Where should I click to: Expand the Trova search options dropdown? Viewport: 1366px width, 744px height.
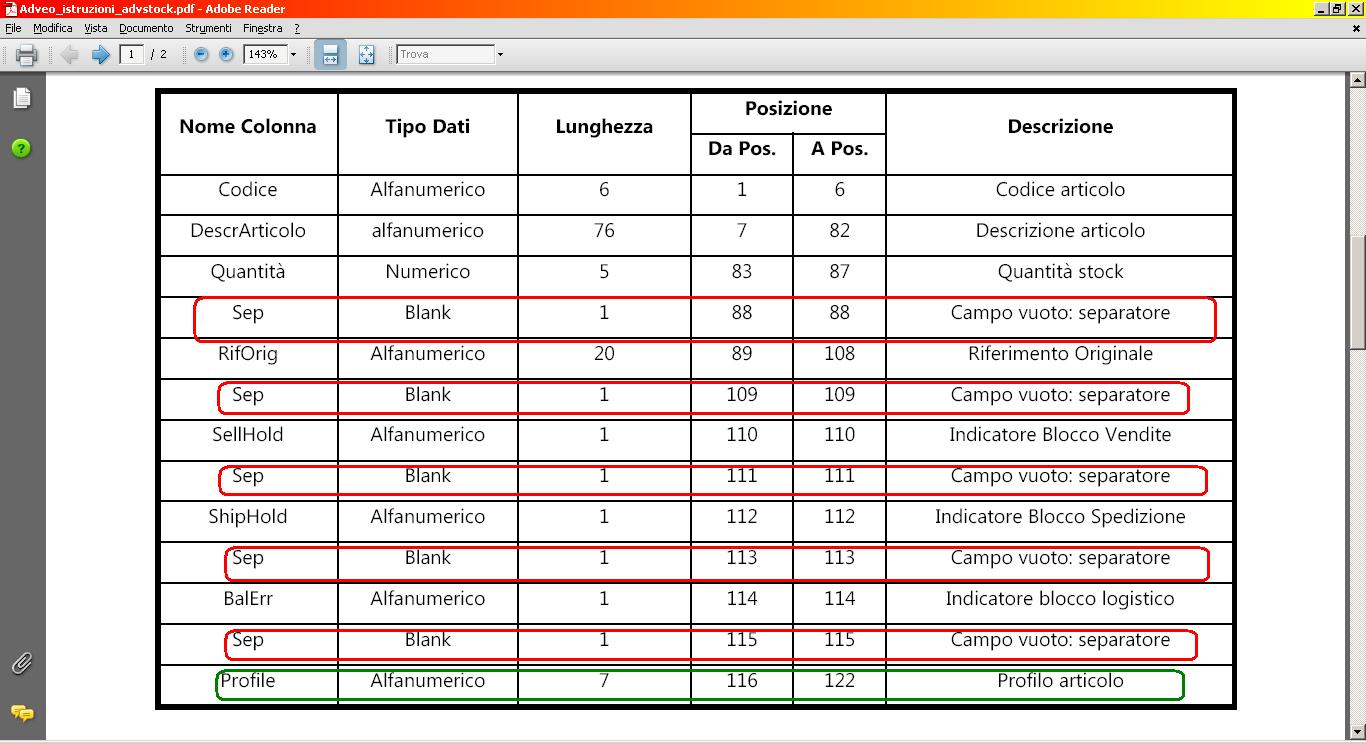500,55
